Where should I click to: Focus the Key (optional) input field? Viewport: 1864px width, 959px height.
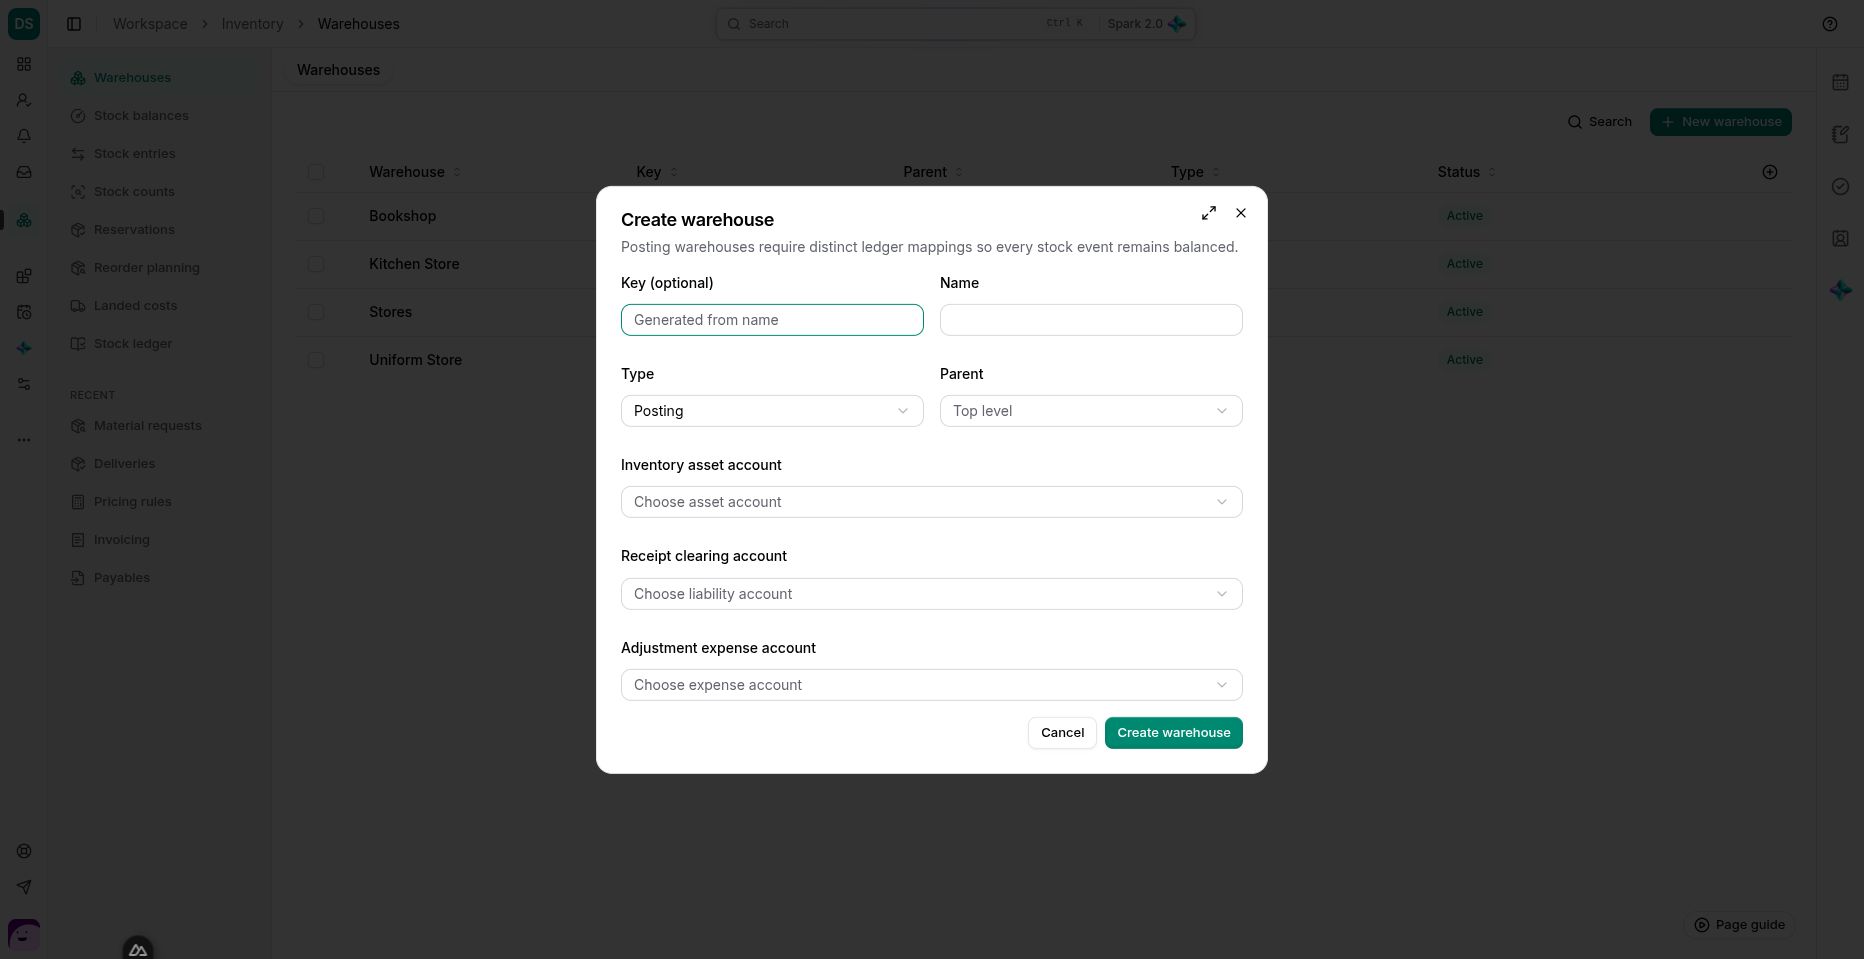coord(772,320)
